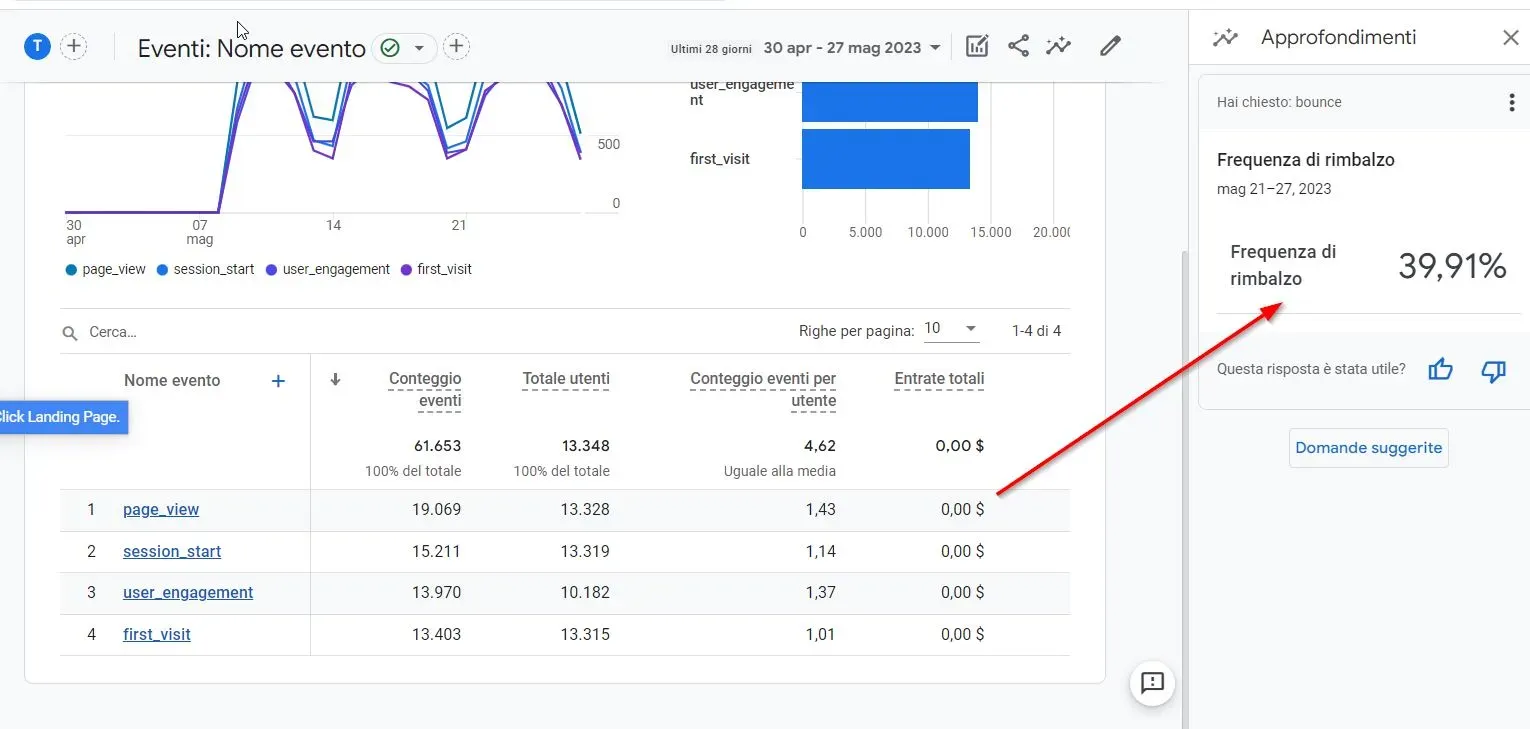The image size is (1530, 729).
Task: Expand the Righe per pagina dropdown
Action: 951,330
